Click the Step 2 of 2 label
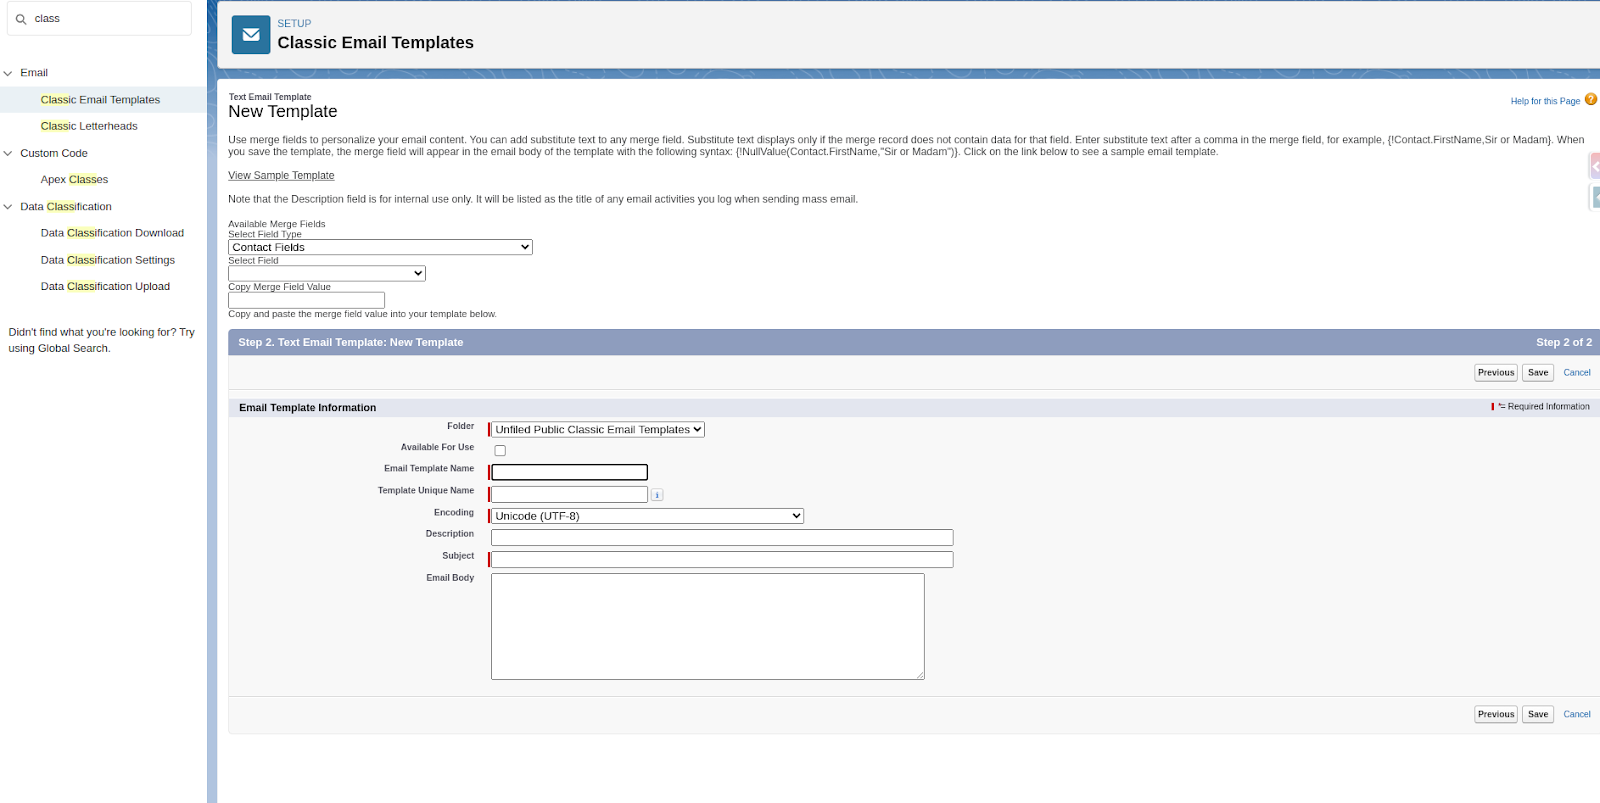The image size is (1600, 803). [x=1564, y=342]
